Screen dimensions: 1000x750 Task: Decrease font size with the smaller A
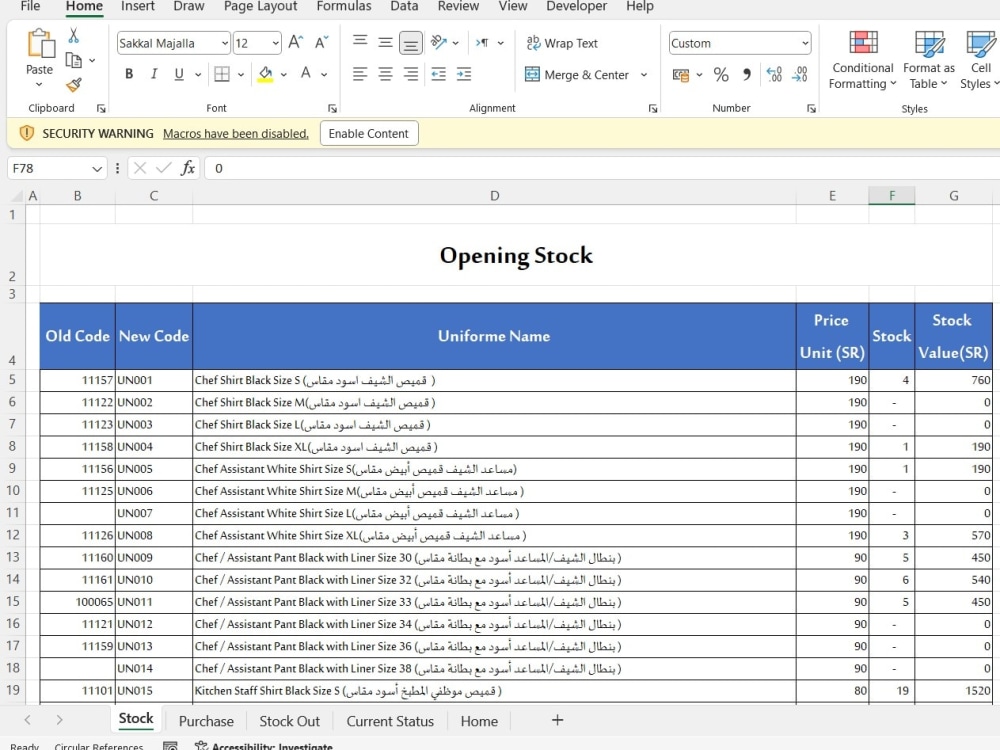coord(321,43)
